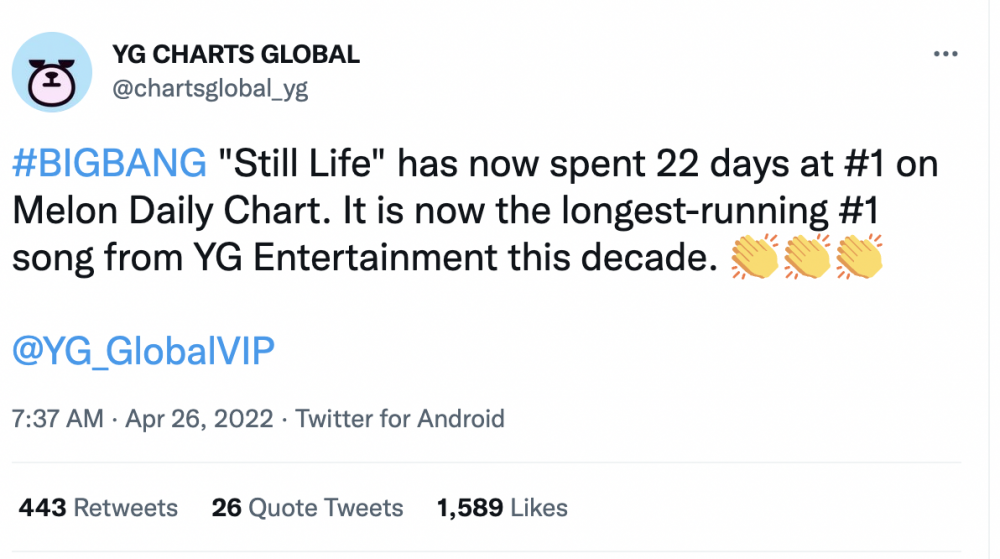This screenshot has height=559, width=1000.
Task: Click the "longest-running #1" phrase in tweet
Action: [721, 210]
